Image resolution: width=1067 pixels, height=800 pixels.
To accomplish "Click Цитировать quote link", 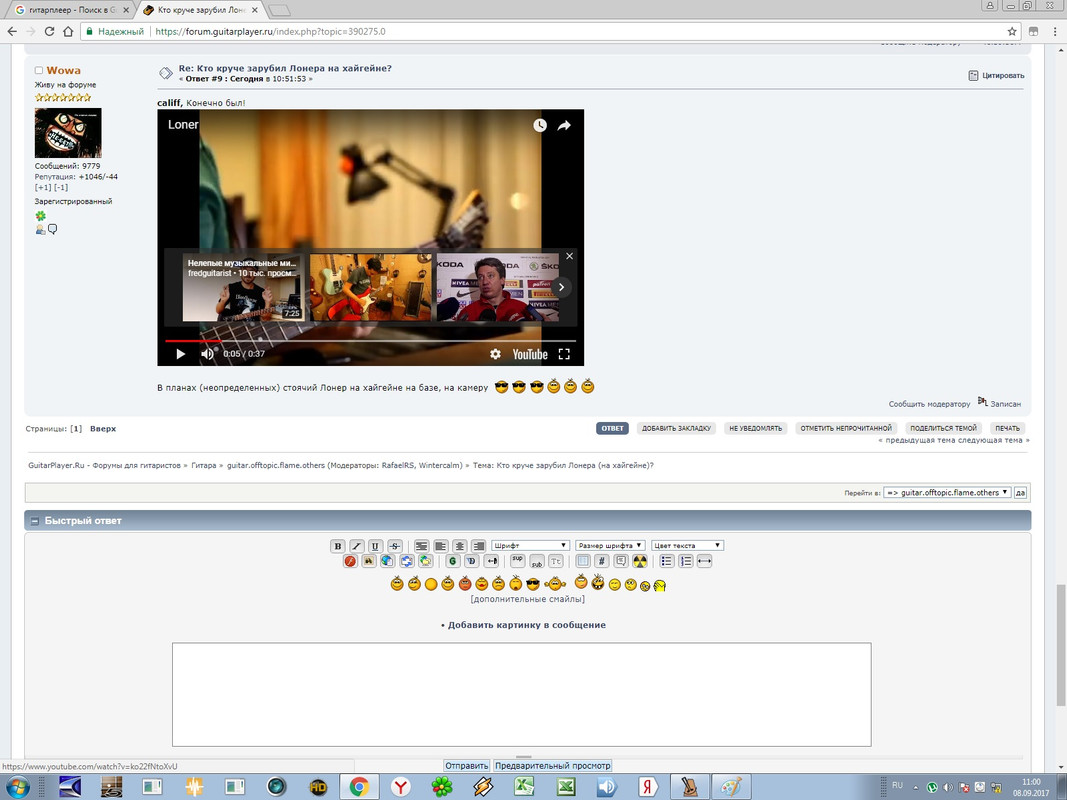I will 996,76.
